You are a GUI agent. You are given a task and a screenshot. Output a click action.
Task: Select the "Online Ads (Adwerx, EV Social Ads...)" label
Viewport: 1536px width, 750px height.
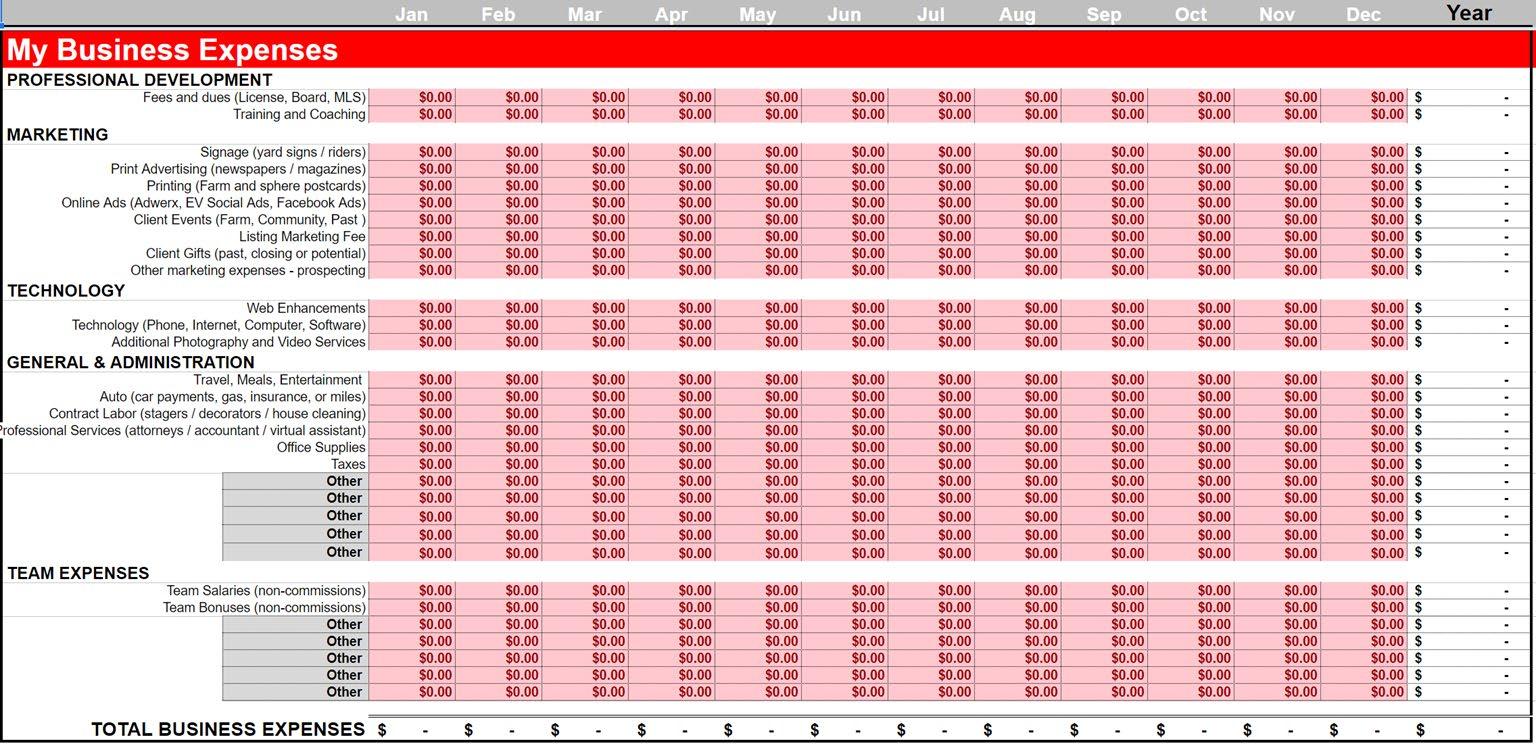(x=214, y=203)
